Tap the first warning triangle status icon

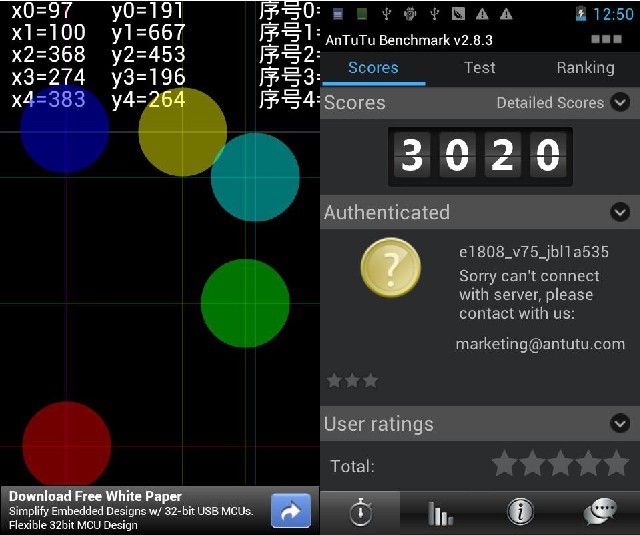[x=482, y=14]
